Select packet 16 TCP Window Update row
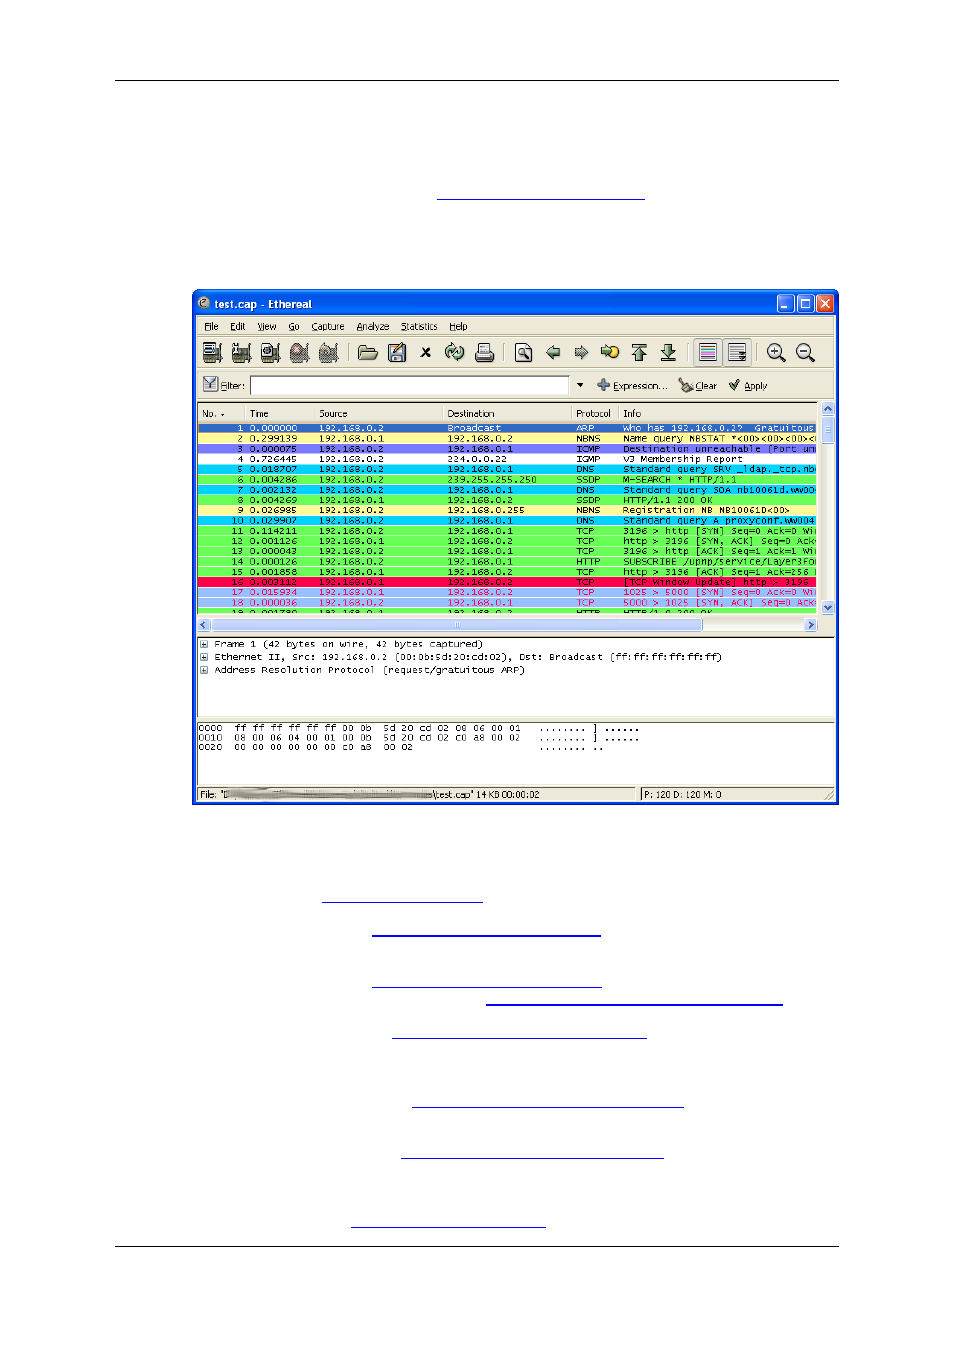The height and width of the screenshot is (1351, 954). tap(507, 582)
